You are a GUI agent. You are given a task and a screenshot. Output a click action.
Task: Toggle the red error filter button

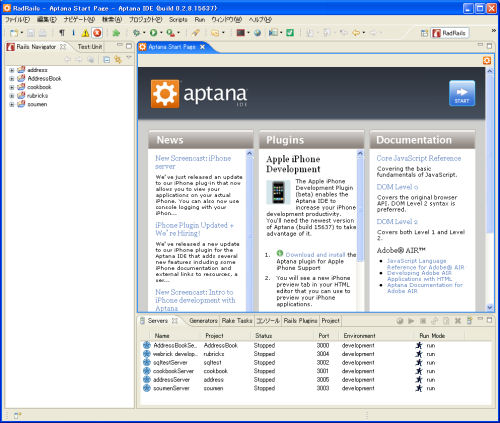[97, 33]
